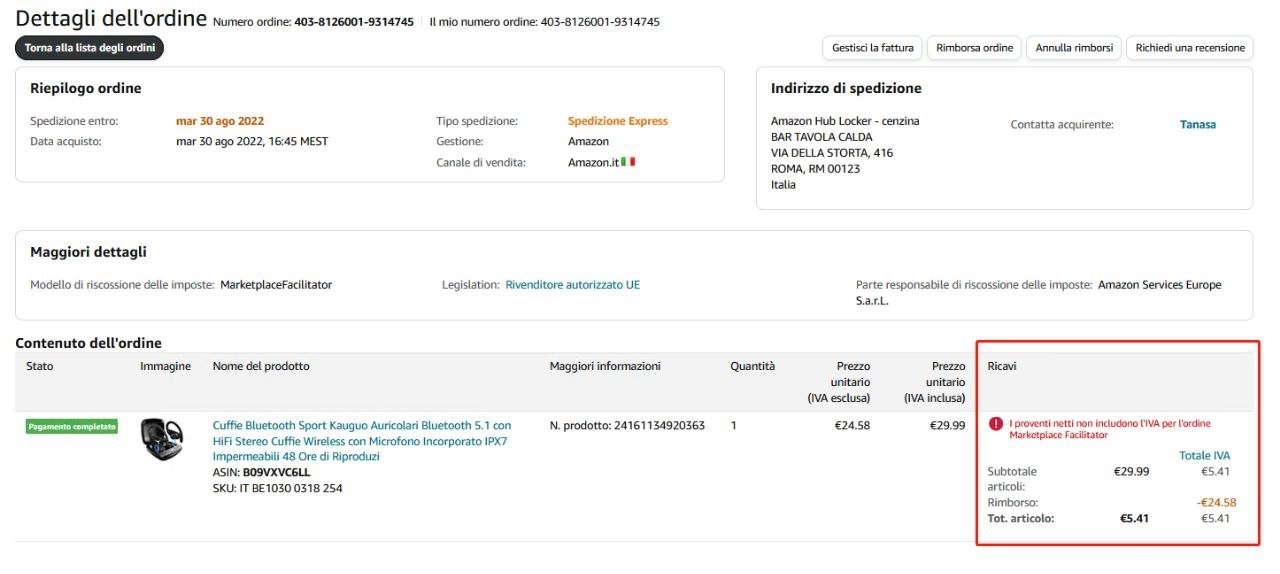Click the Italian flag next to Amazon.it
The image size is (1280, 574).
click(628, 162)
